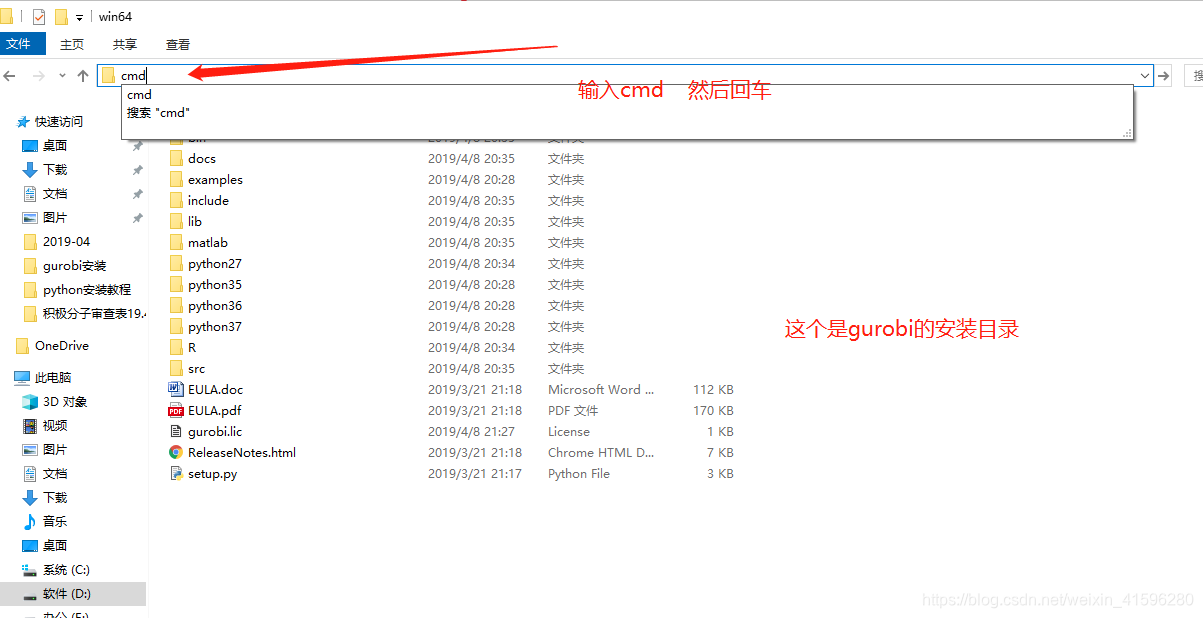Screen dimensions: 1203x618
Task: Open the recent locations dropdown chevron
Action: tap(62, 76)
